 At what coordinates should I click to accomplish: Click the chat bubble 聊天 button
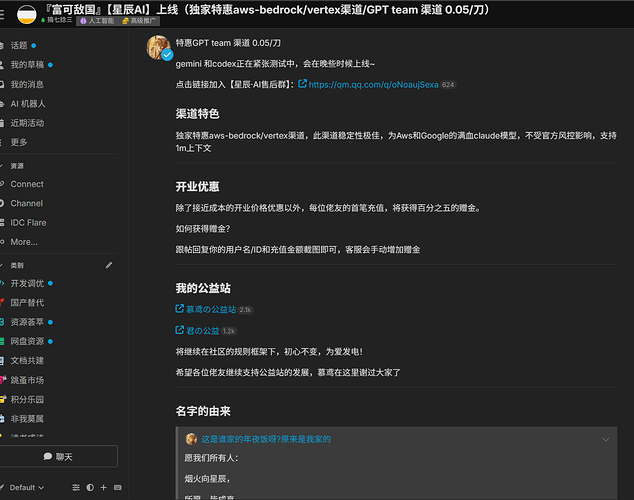(x=58, y=456)
